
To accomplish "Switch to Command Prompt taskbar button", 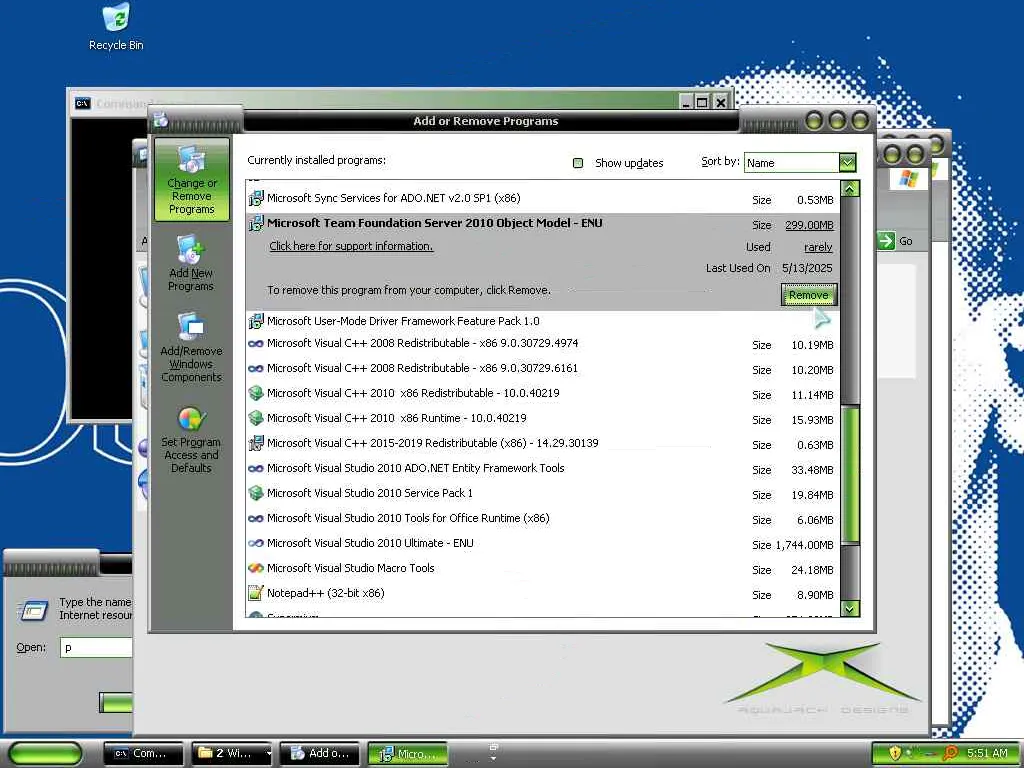I will 144,754.
